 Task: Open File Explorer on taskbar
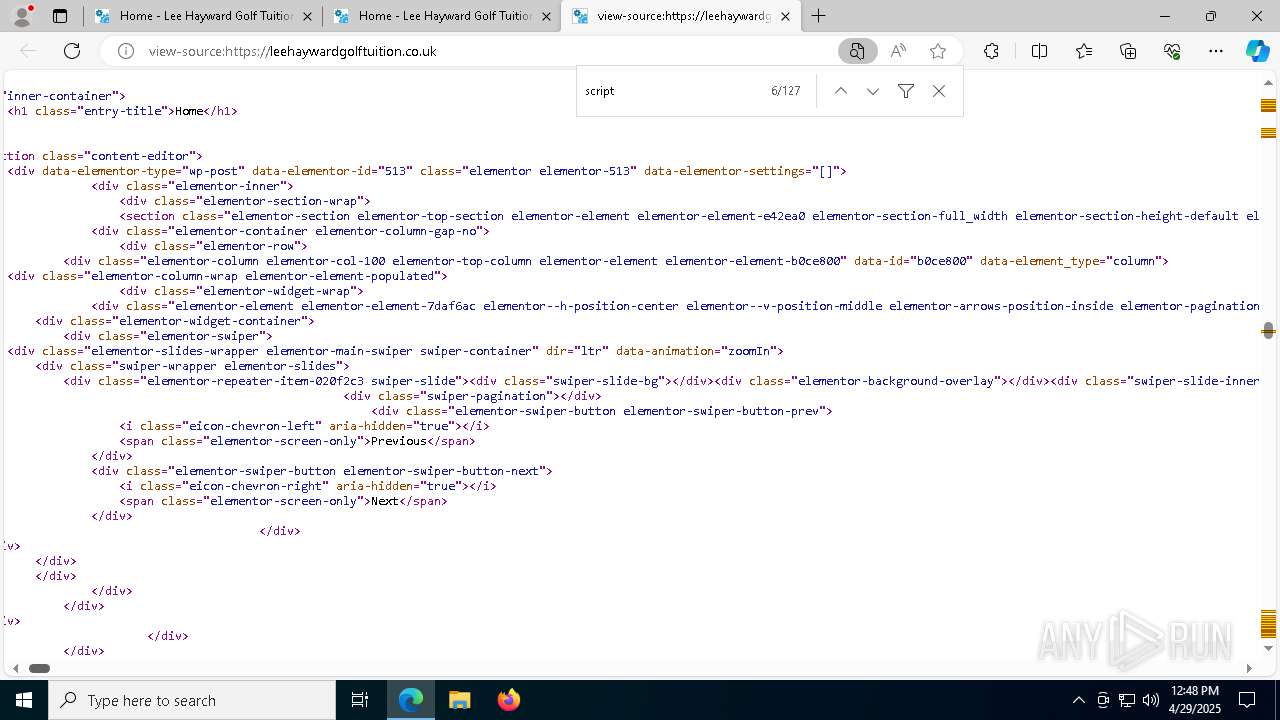[x=459, y=700]
